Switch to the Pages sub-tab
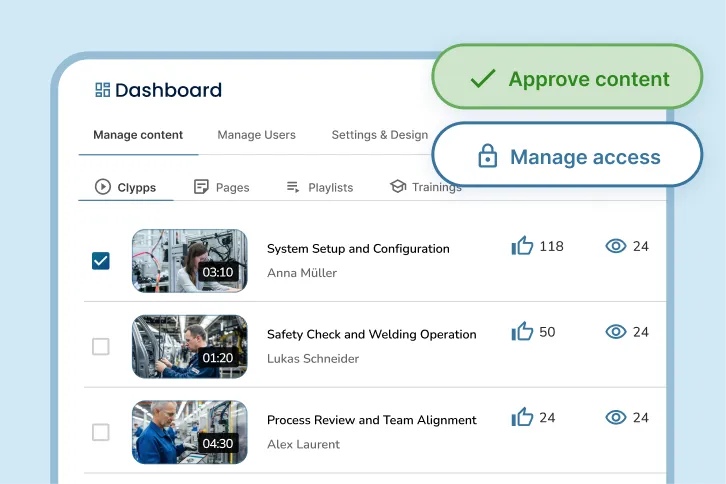The width and height of the screenshot is (726, 484). pos(221,187)
